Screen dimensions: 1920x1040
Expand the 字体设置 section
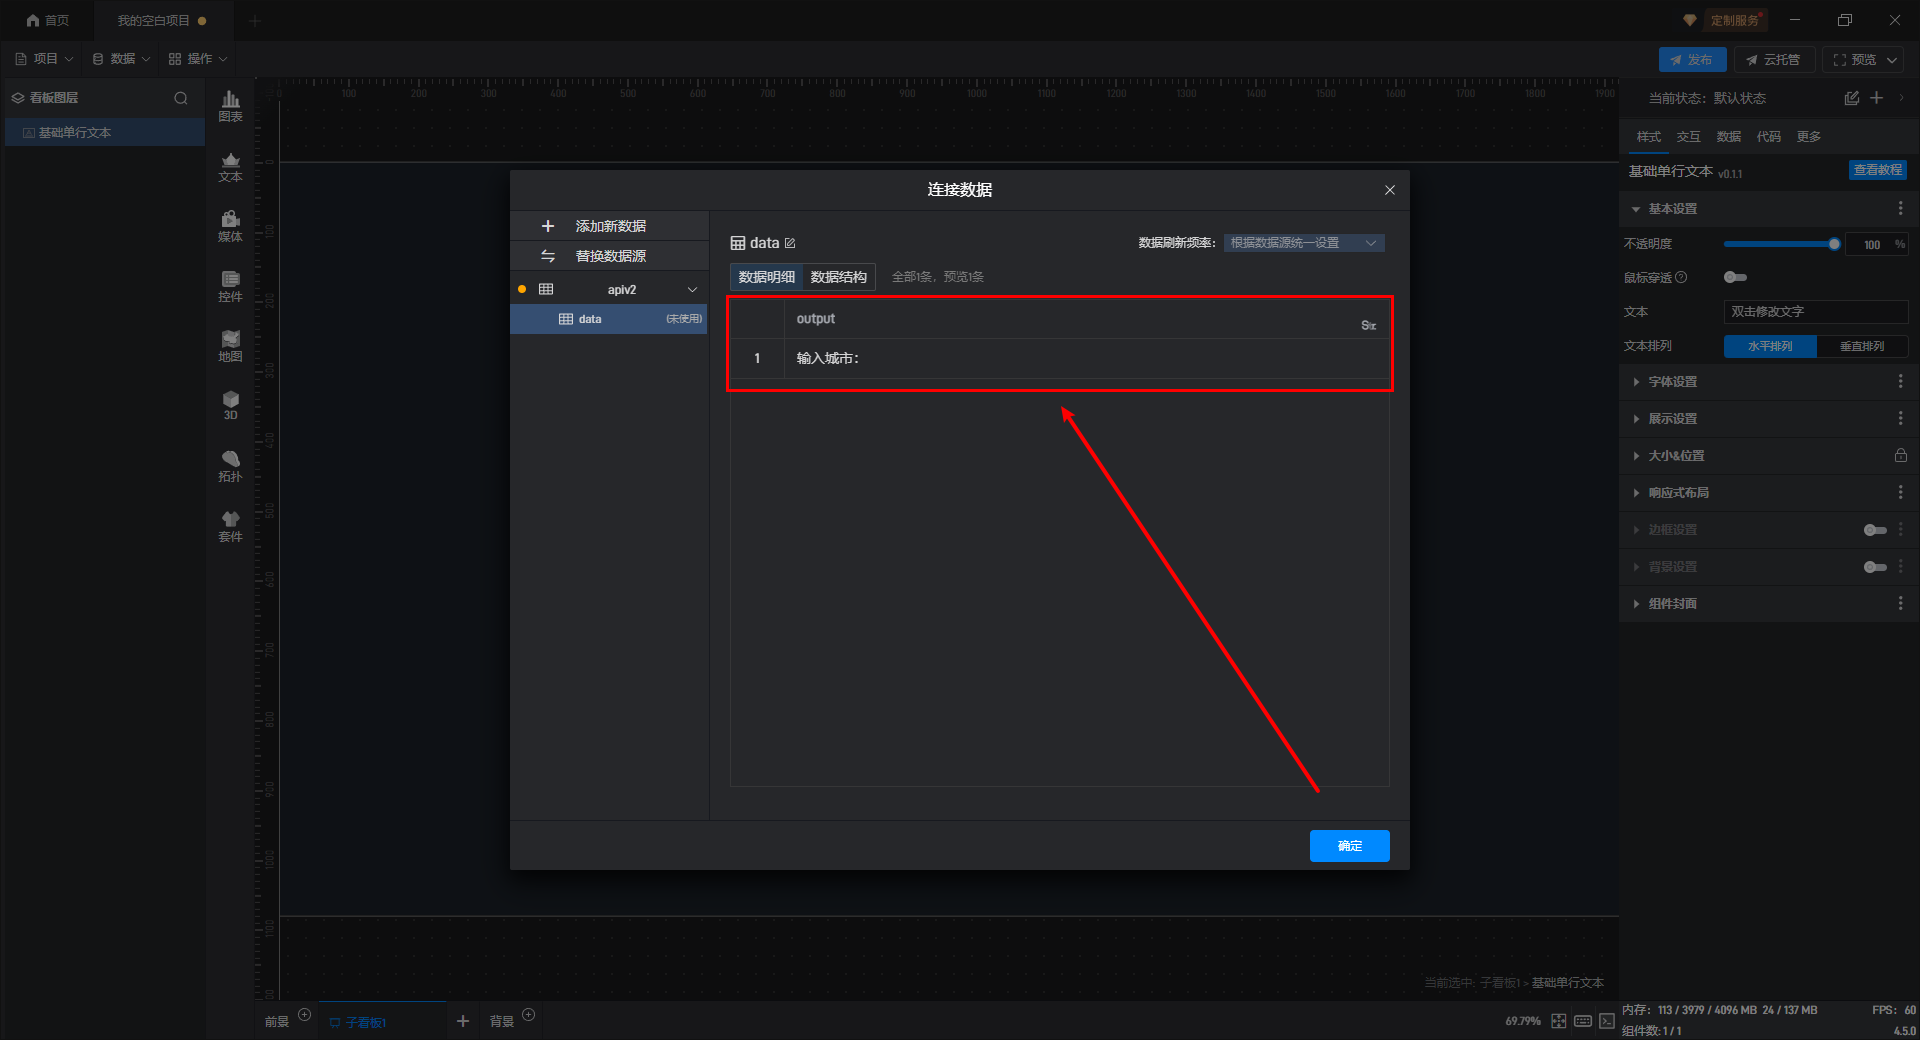point(1636,382)
